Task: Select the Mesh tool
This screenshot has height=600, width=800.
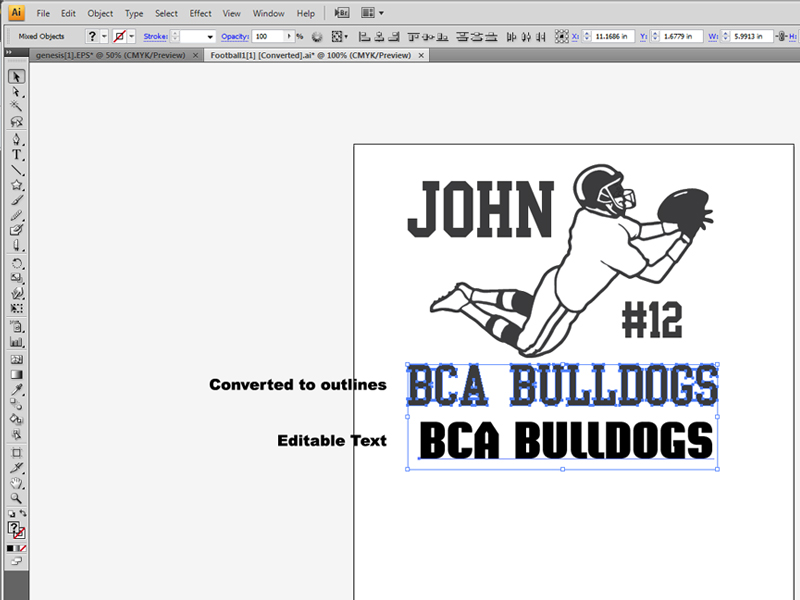Action: point(16,359)
